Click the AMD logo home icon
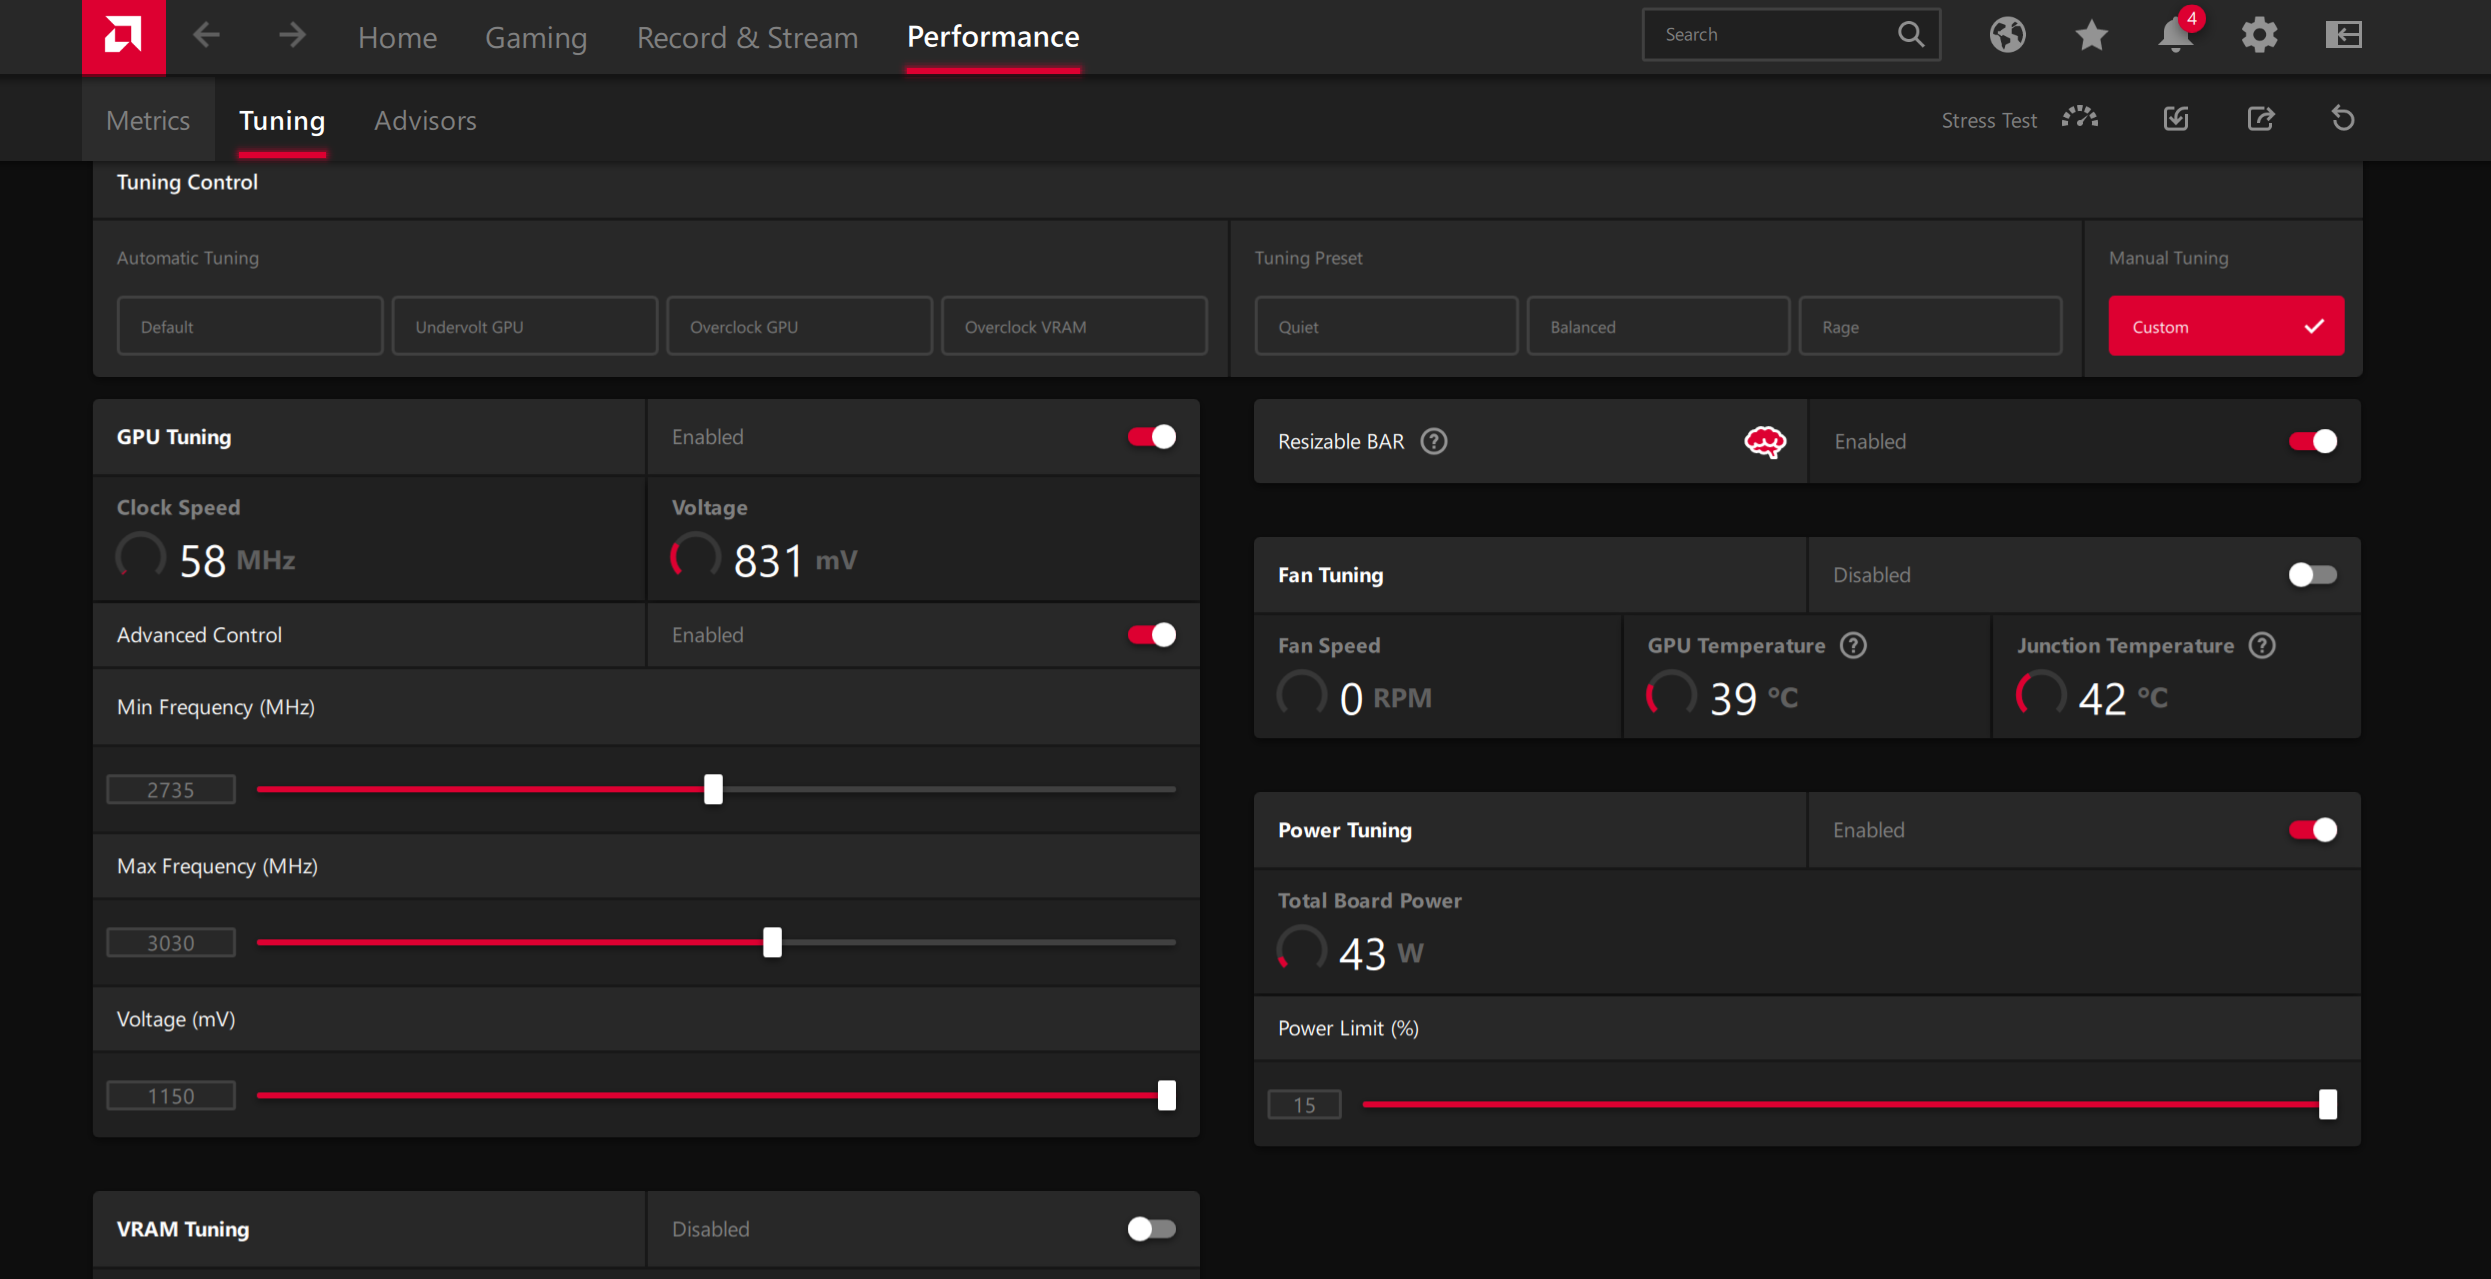 pyautogui.click(x=123, y=36)
